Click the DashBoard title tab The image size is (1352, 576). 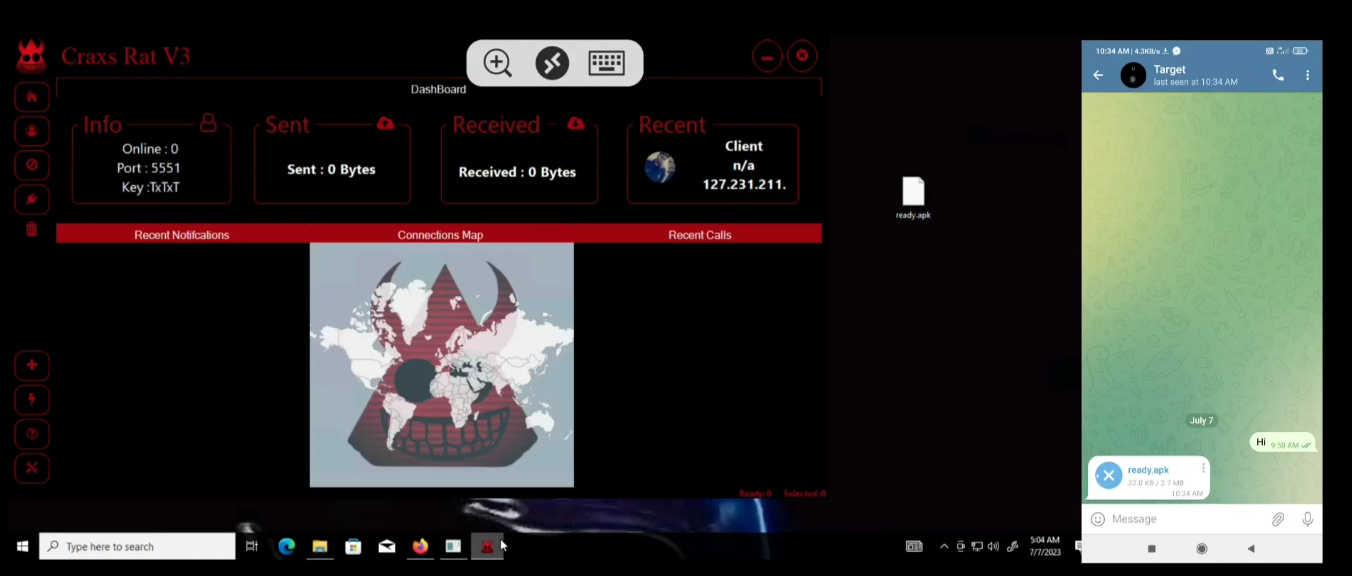[x=438, y=89]
